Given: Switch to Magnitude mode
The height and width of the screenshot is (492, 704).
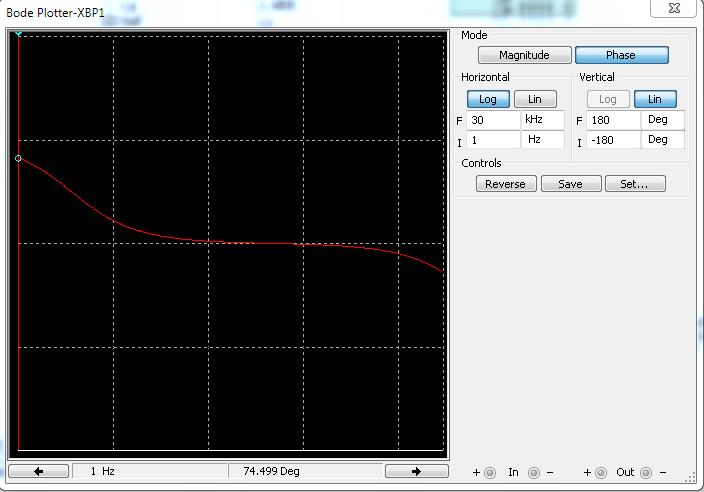Looking at the screenshot, I should 524,56.
